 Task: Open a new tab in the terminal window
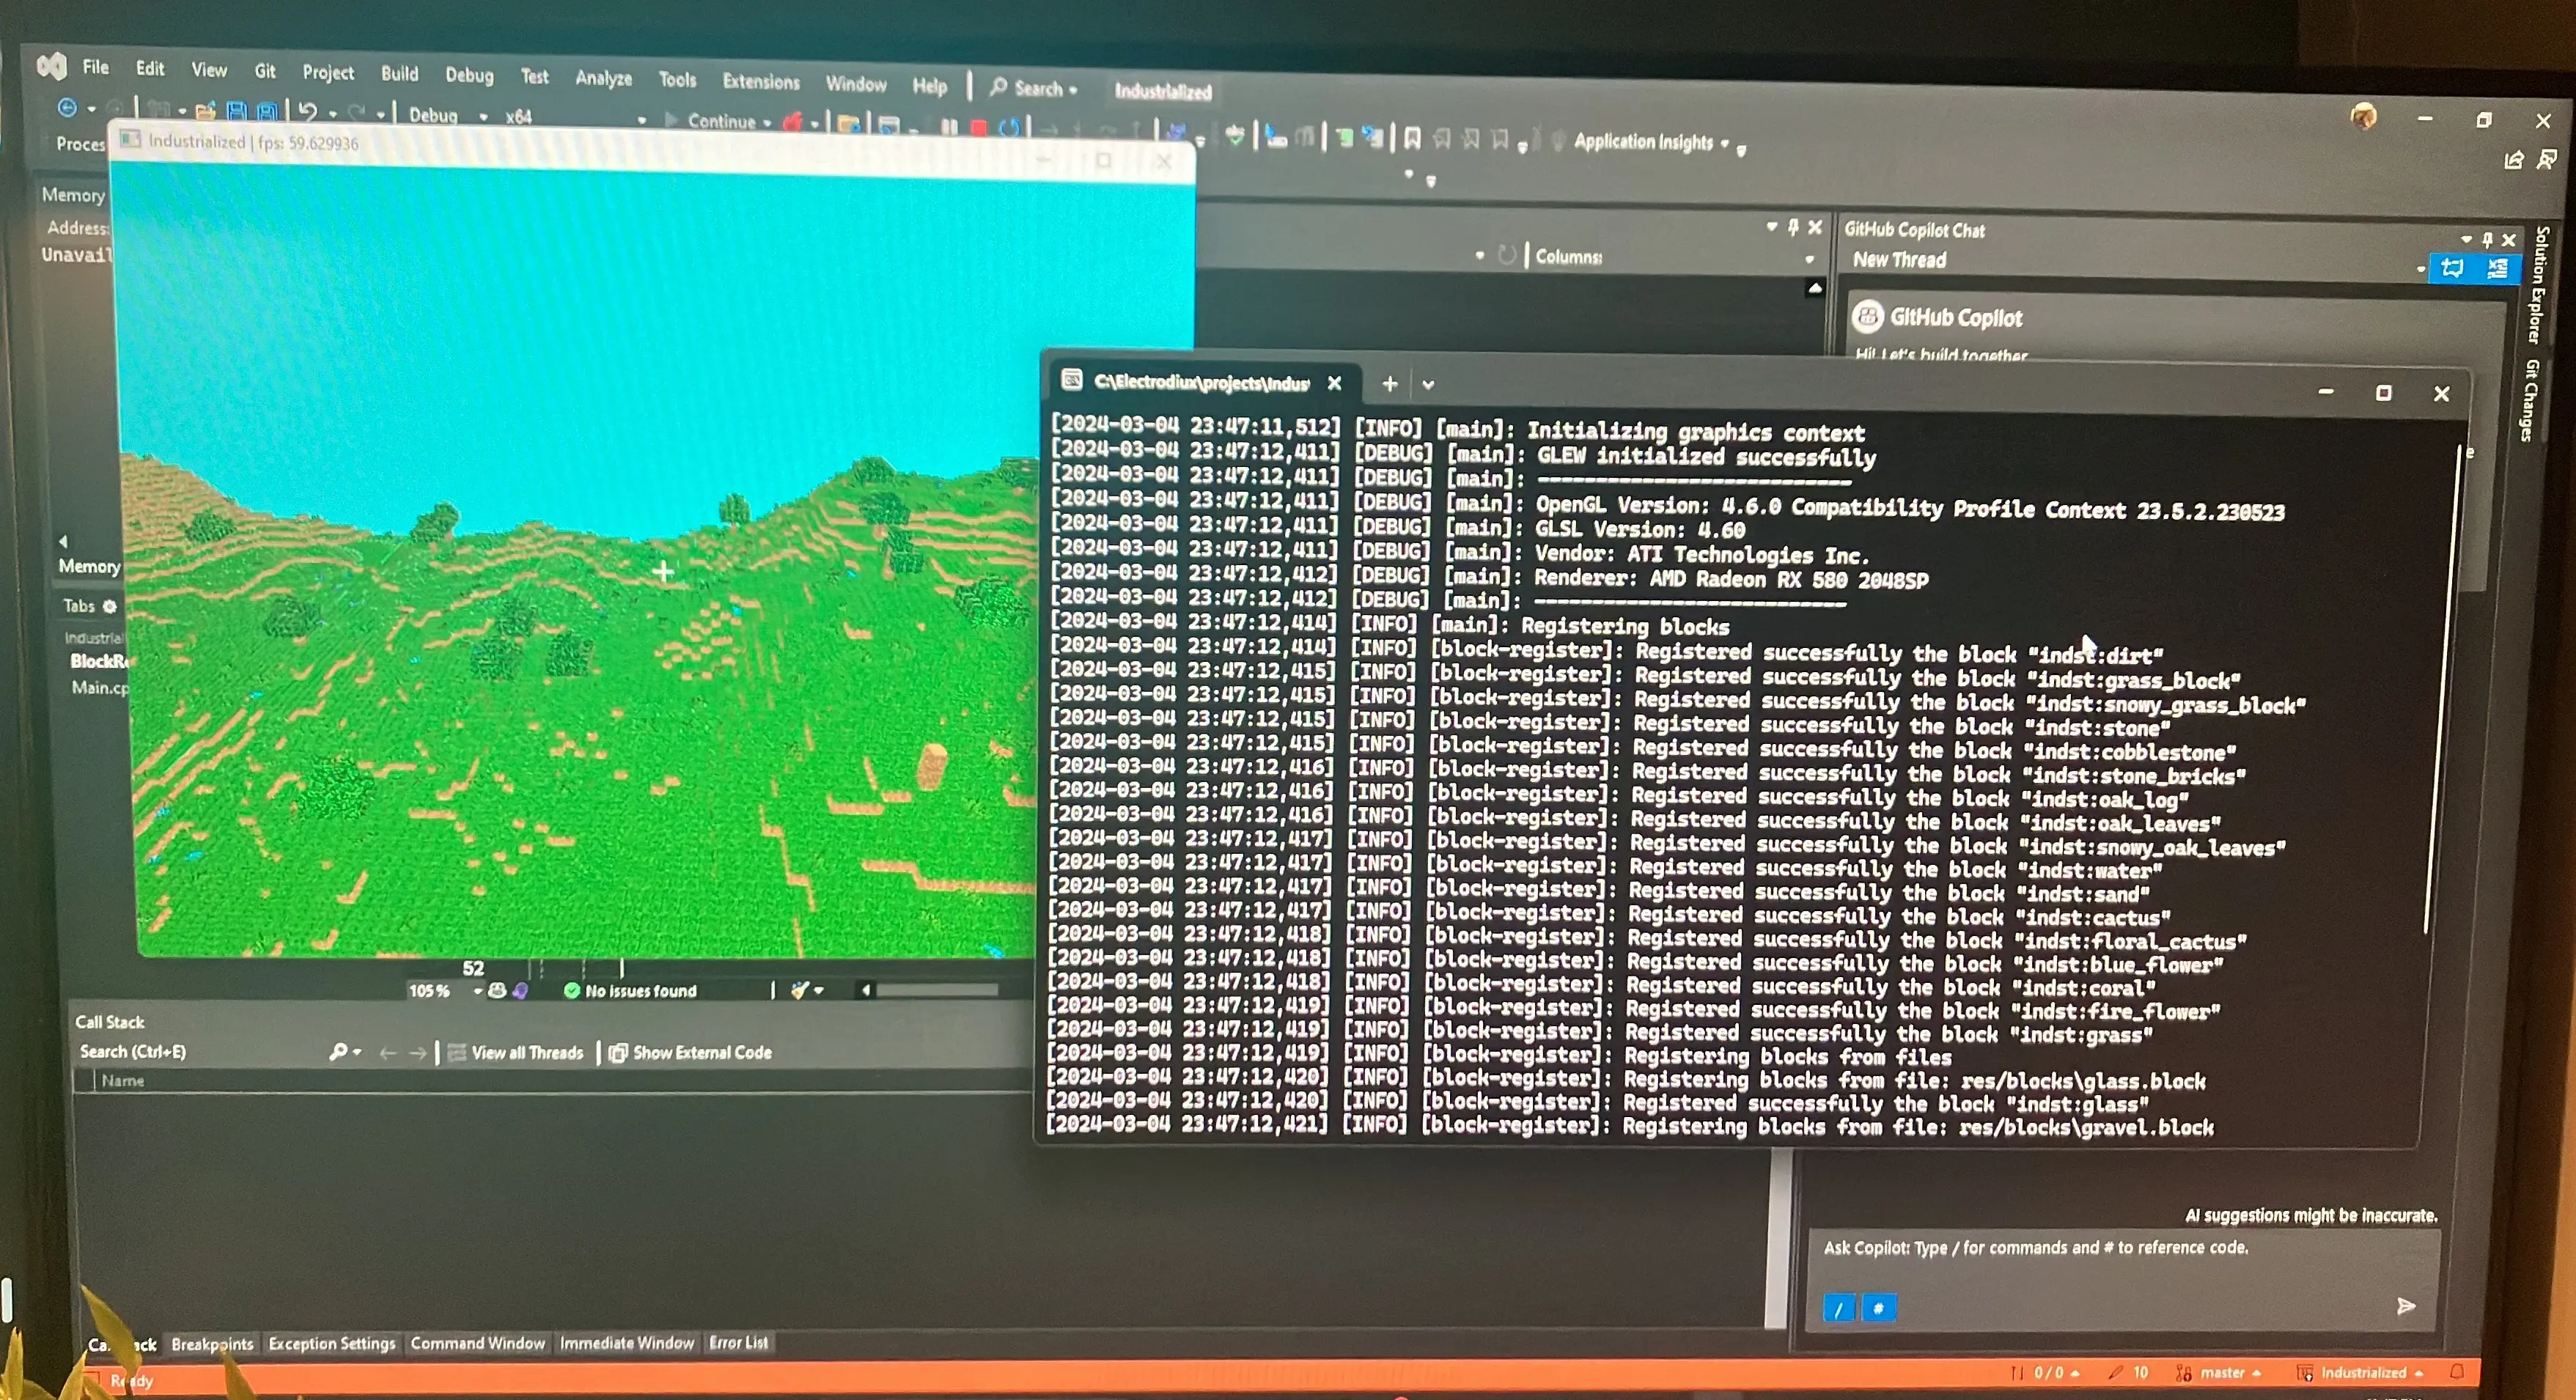point(1389,383)
